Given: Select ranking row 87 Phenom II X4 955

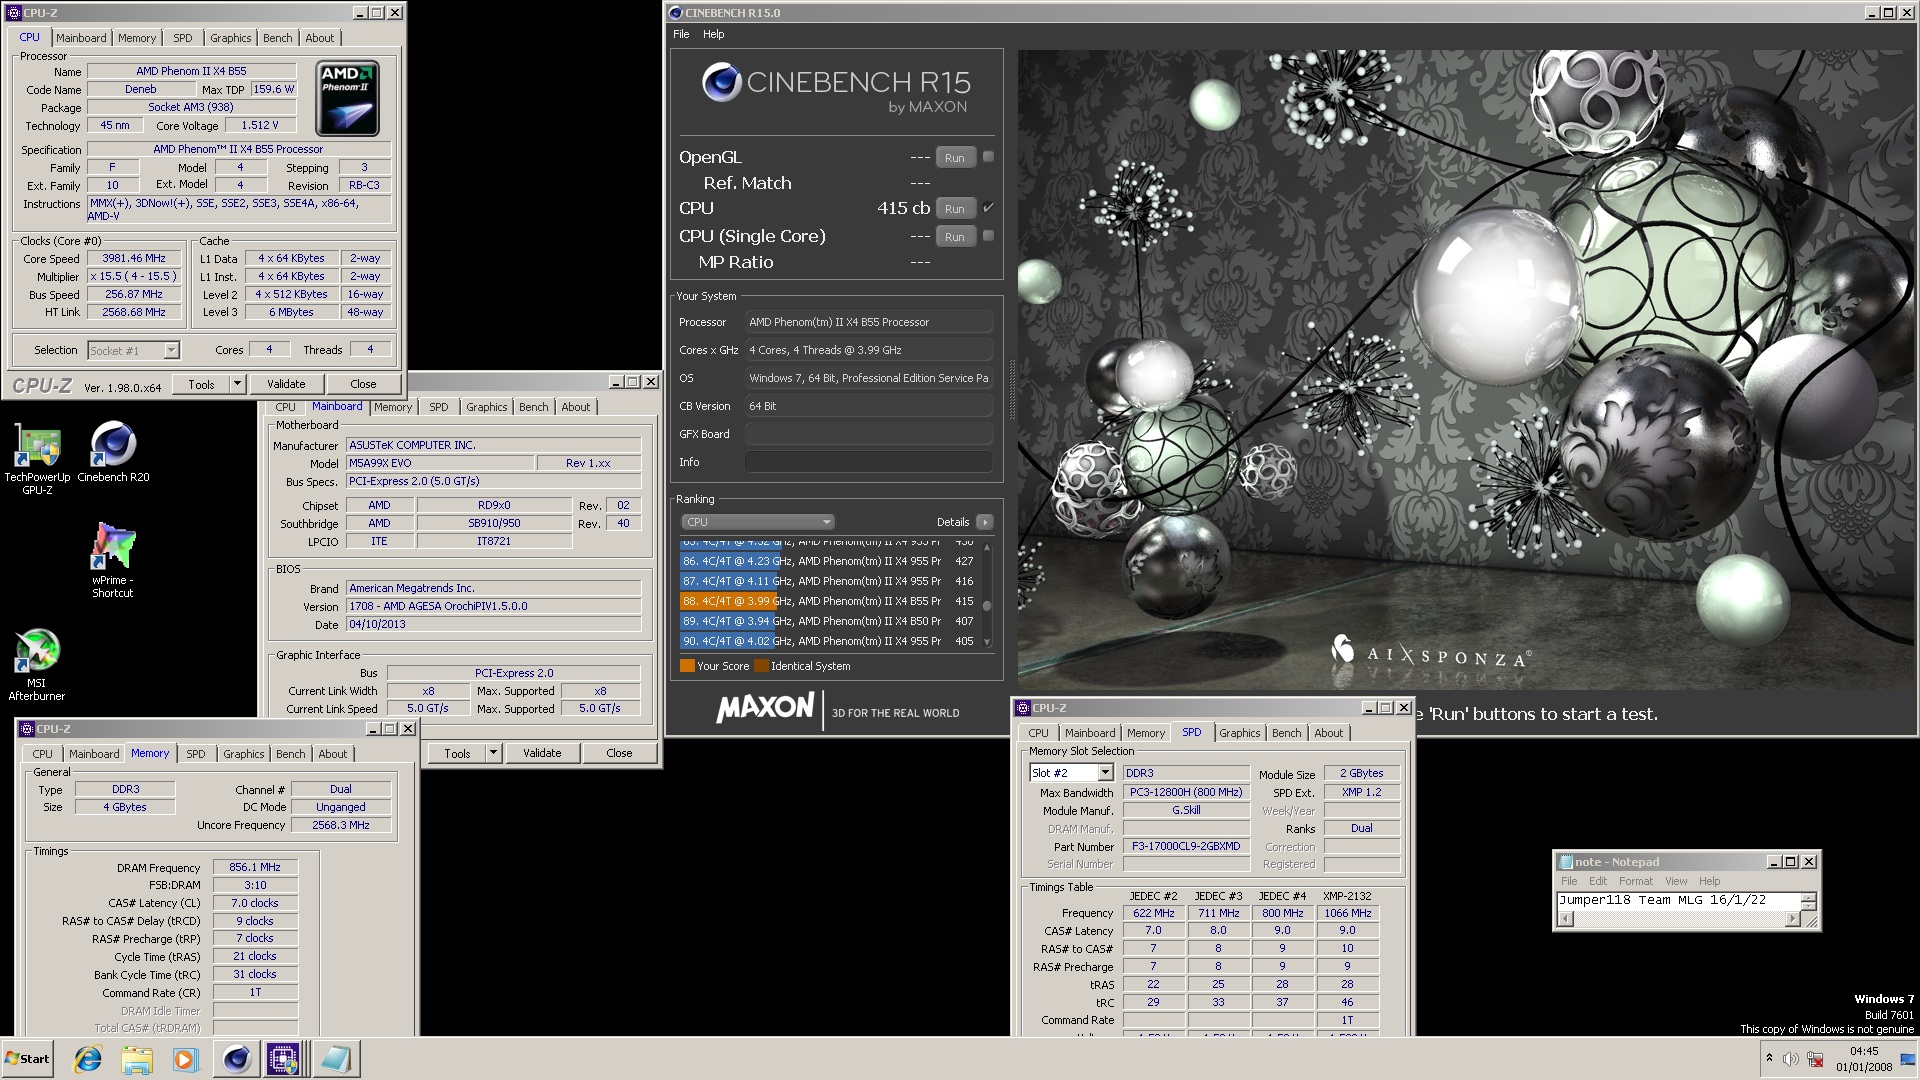Looking at the screenshot, I should (828, 581).
